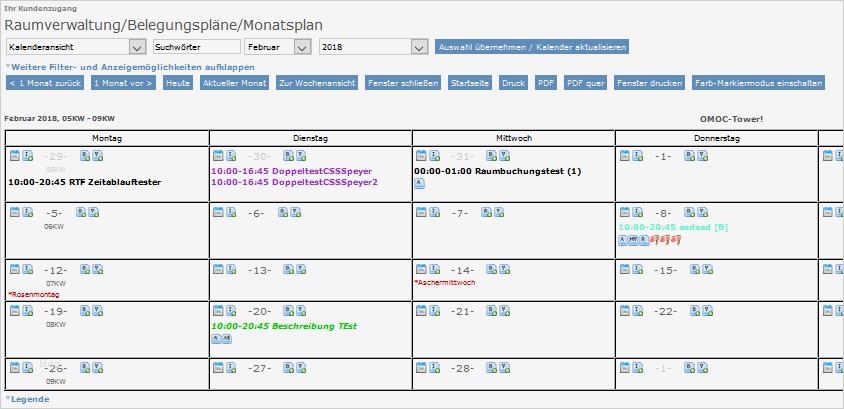Image resolution: width=844 pixels, height=409 pixels.
Task: Go to Startseite
Action: tap(470, 83)
